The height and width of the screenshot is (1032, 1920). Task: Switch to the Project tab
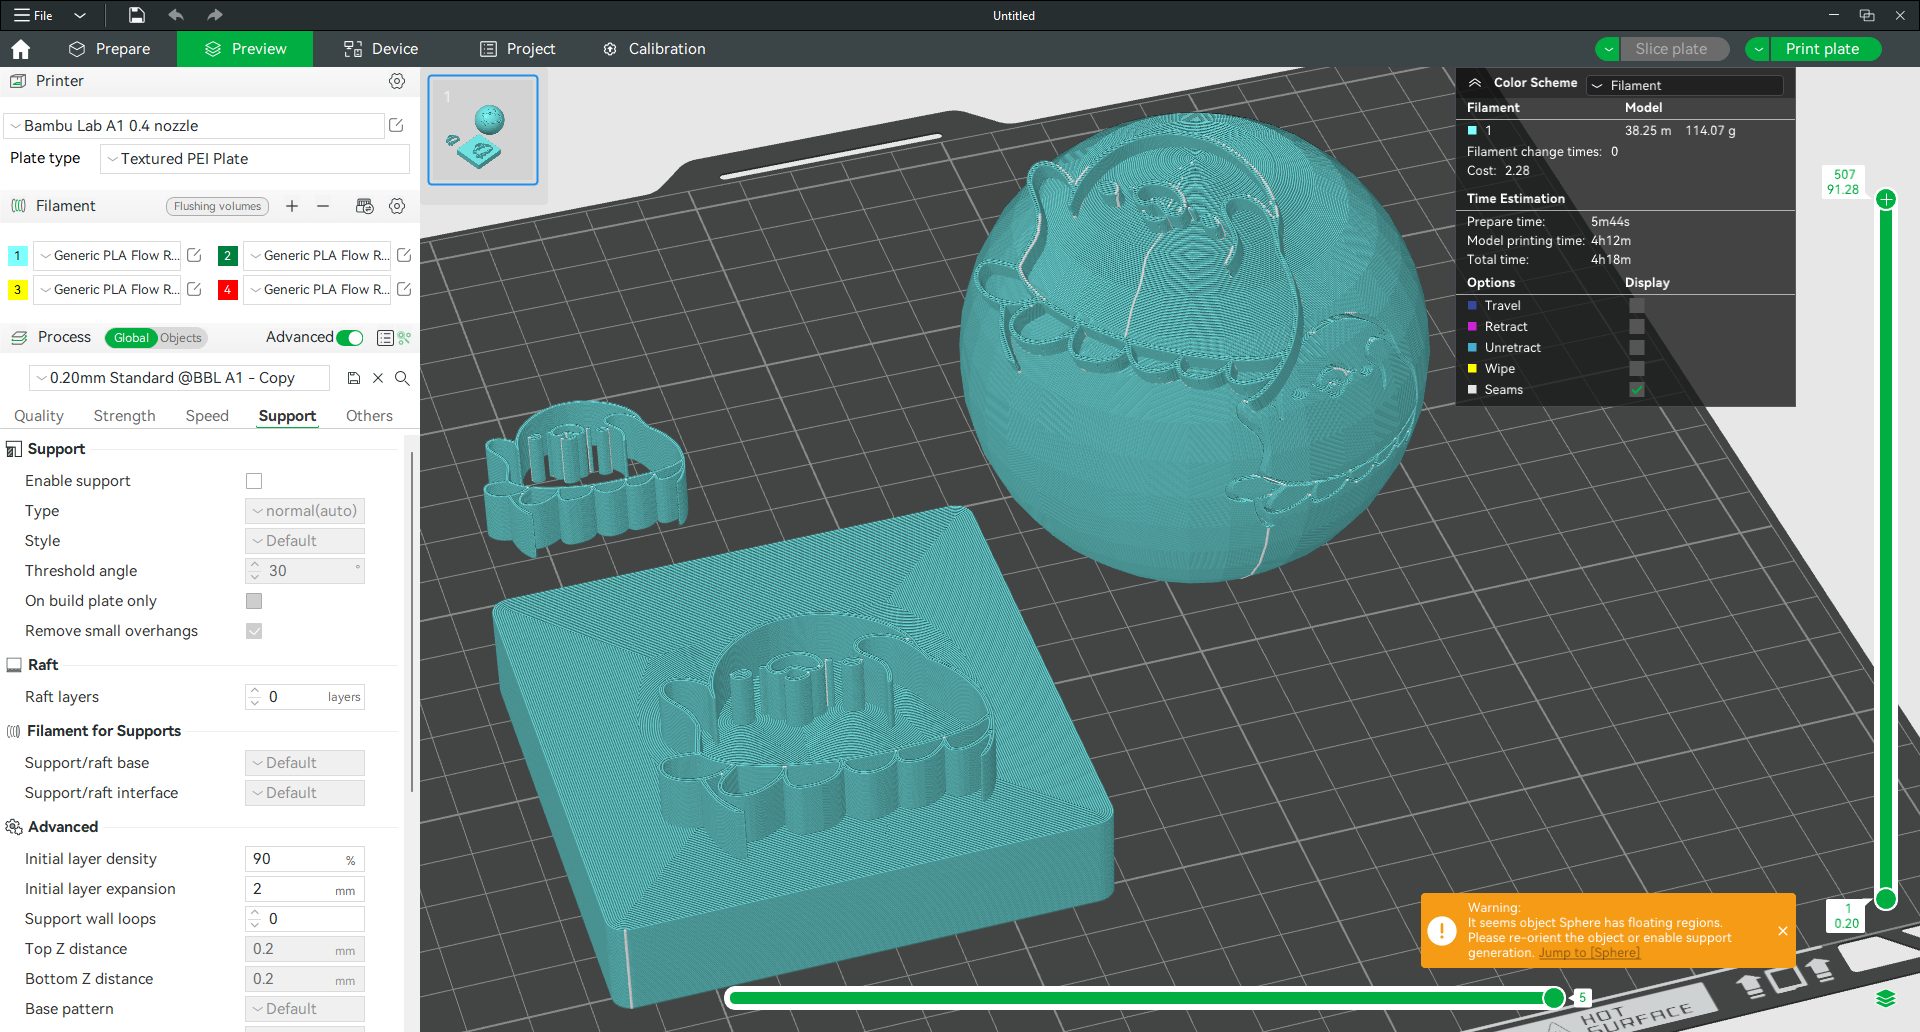click(517, 49)
